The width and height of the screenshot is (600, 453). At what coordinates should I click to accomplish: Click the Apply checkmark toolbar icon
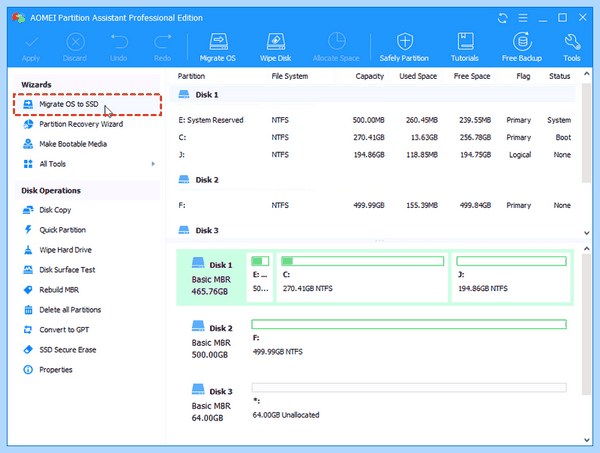pyautogui.click(x=31, y=42)
